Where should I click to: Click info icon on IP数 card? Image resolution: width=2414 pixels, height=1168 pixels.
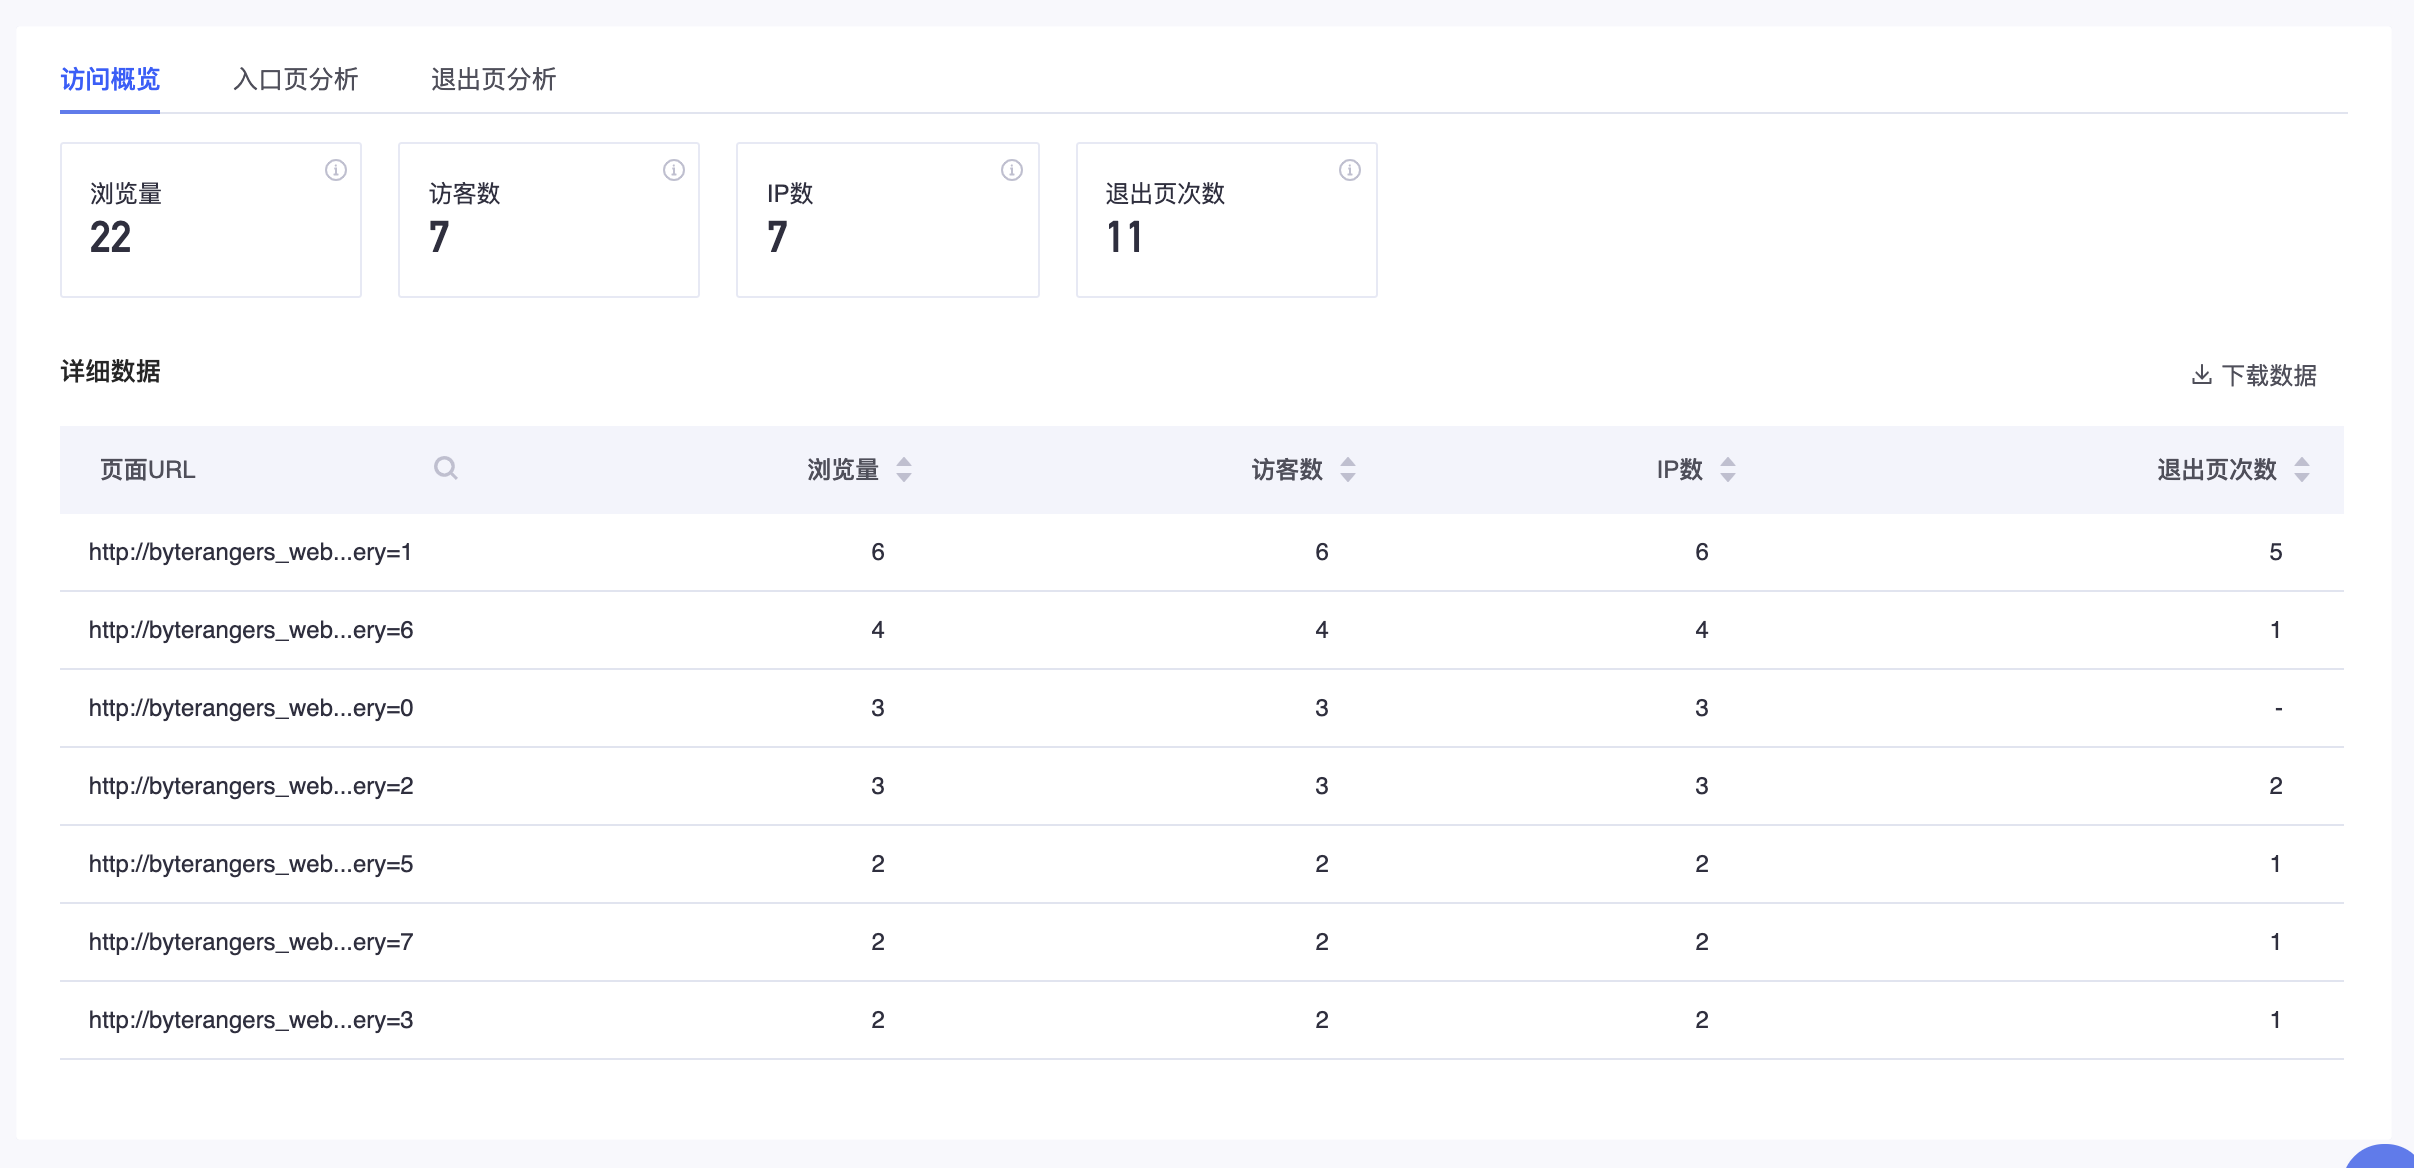tap(1012, 170)
